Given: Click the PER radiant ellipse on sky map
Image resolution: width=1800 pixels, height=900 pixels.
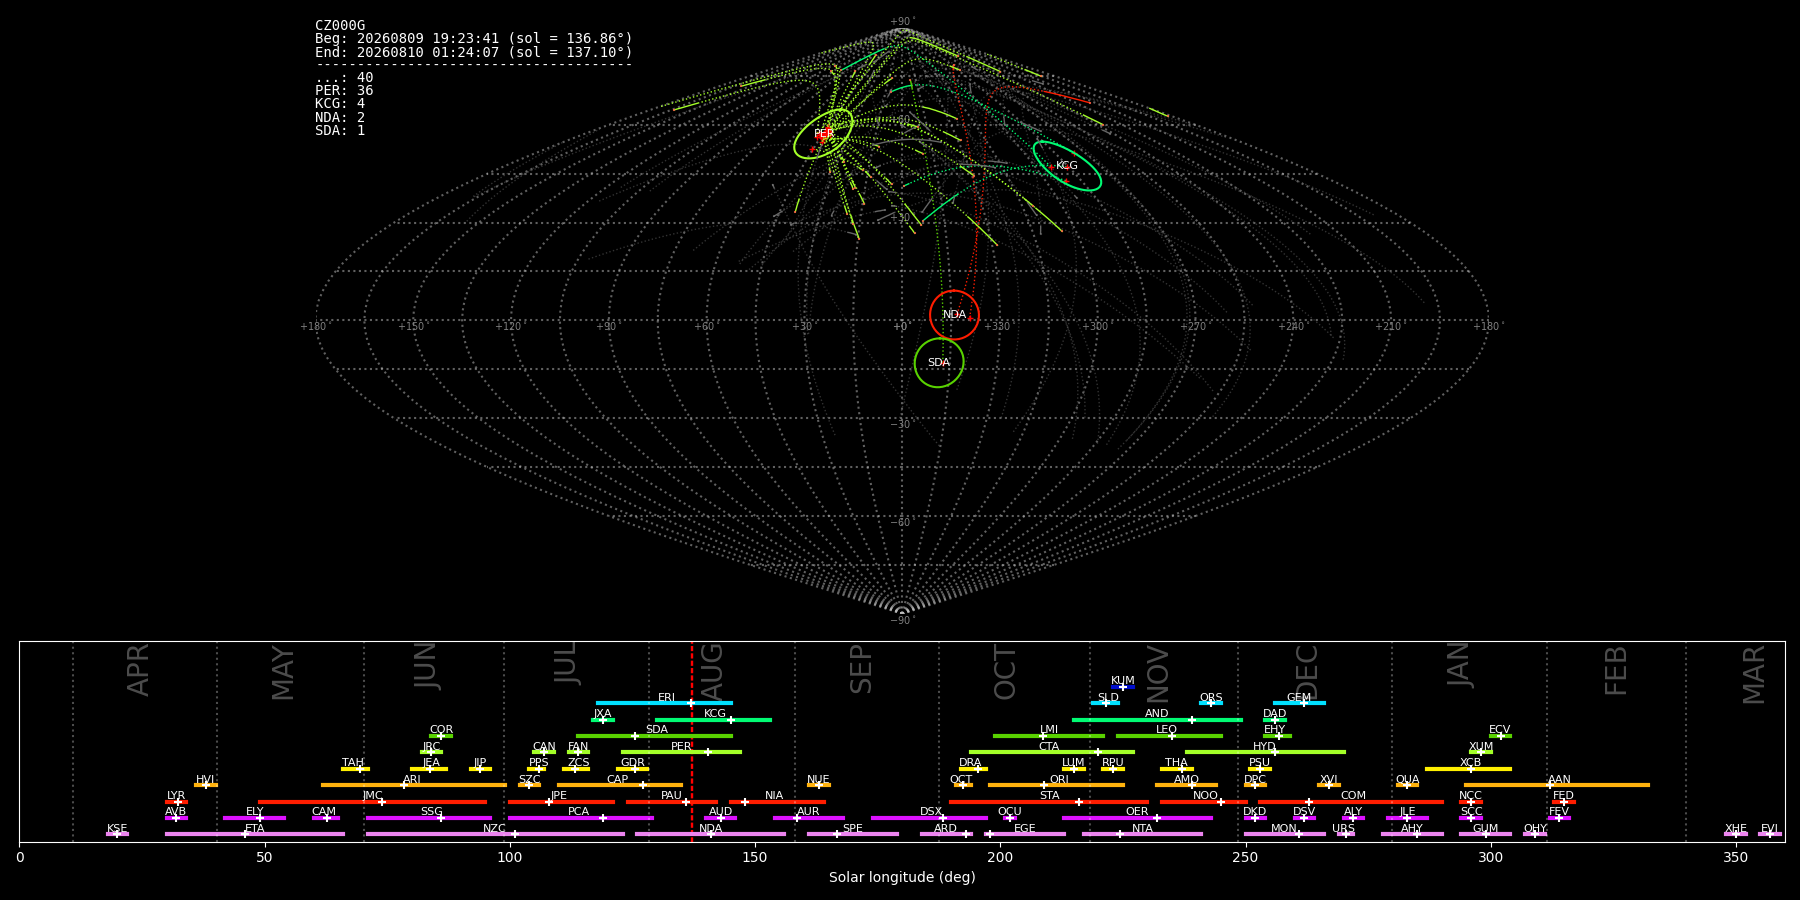Looking at the screenshot, I should tap(823, 134).
